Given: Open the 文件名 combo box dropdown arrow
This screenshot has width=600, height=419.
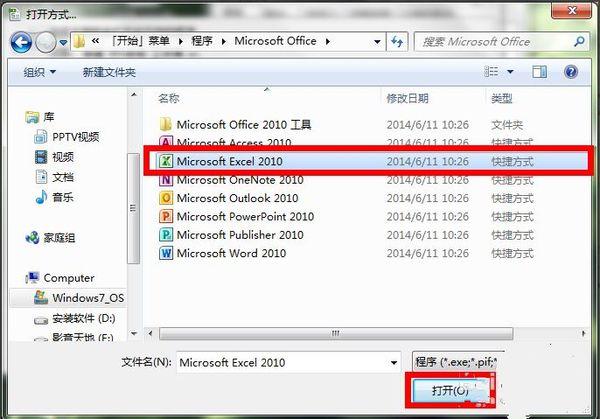Looking at the screenshot, I should (394, 362).
